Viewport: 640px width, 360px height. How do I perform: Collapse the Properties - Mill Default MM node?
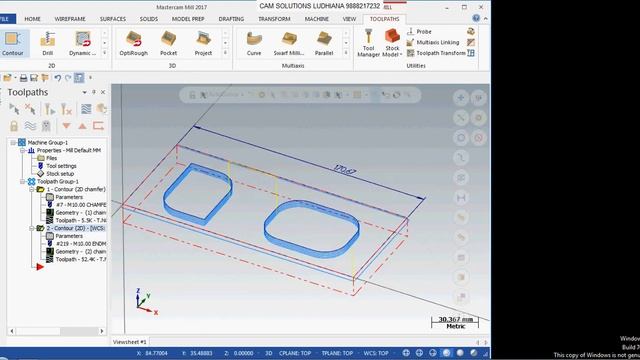click(22, 150)
